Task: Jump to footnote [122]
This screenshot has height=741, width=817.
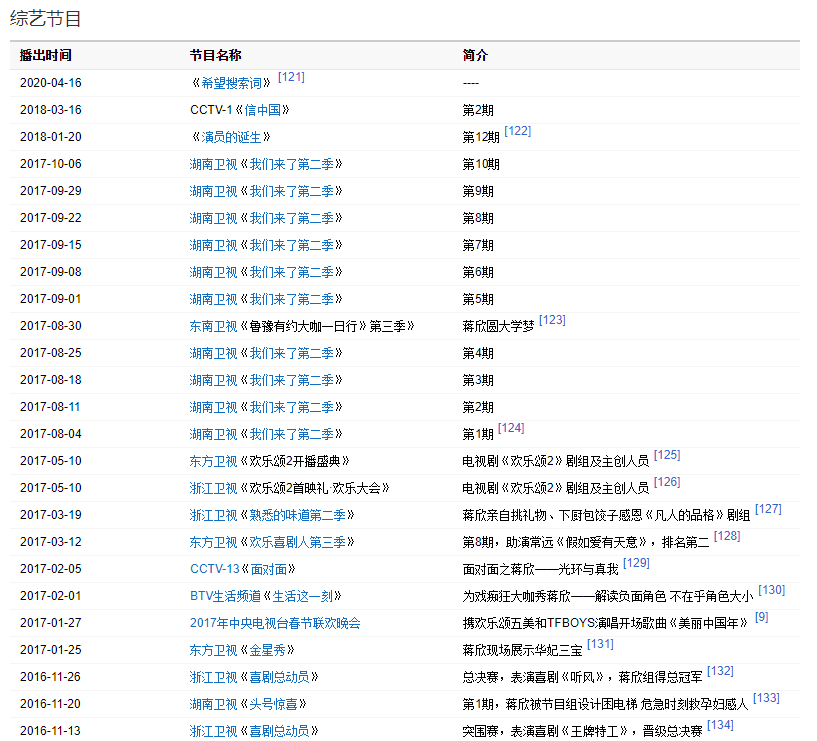Action: [518, 131]
